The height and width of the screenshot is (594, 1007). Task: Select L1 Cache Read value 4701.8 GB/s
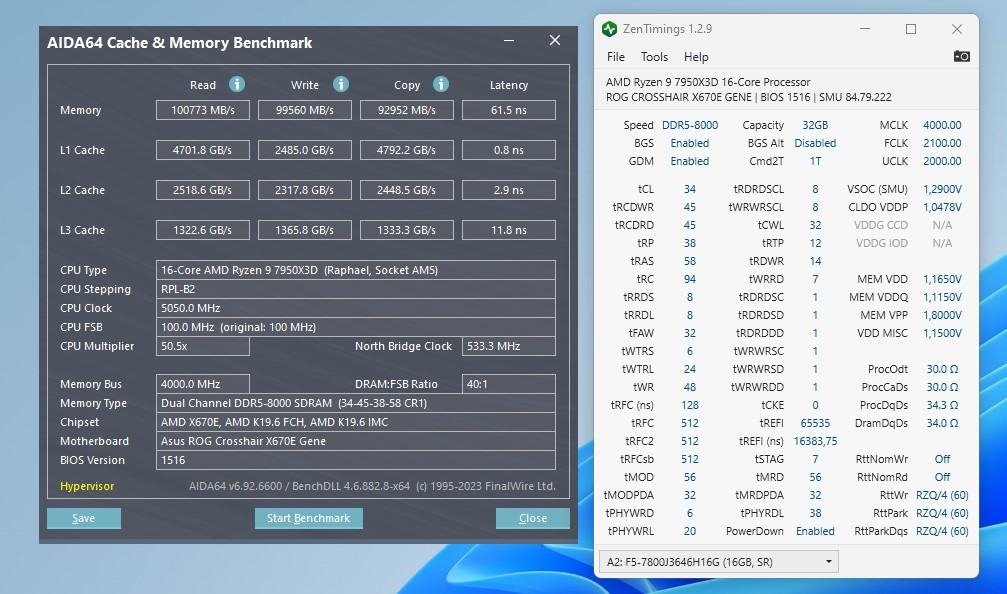[x=203, y=150]
